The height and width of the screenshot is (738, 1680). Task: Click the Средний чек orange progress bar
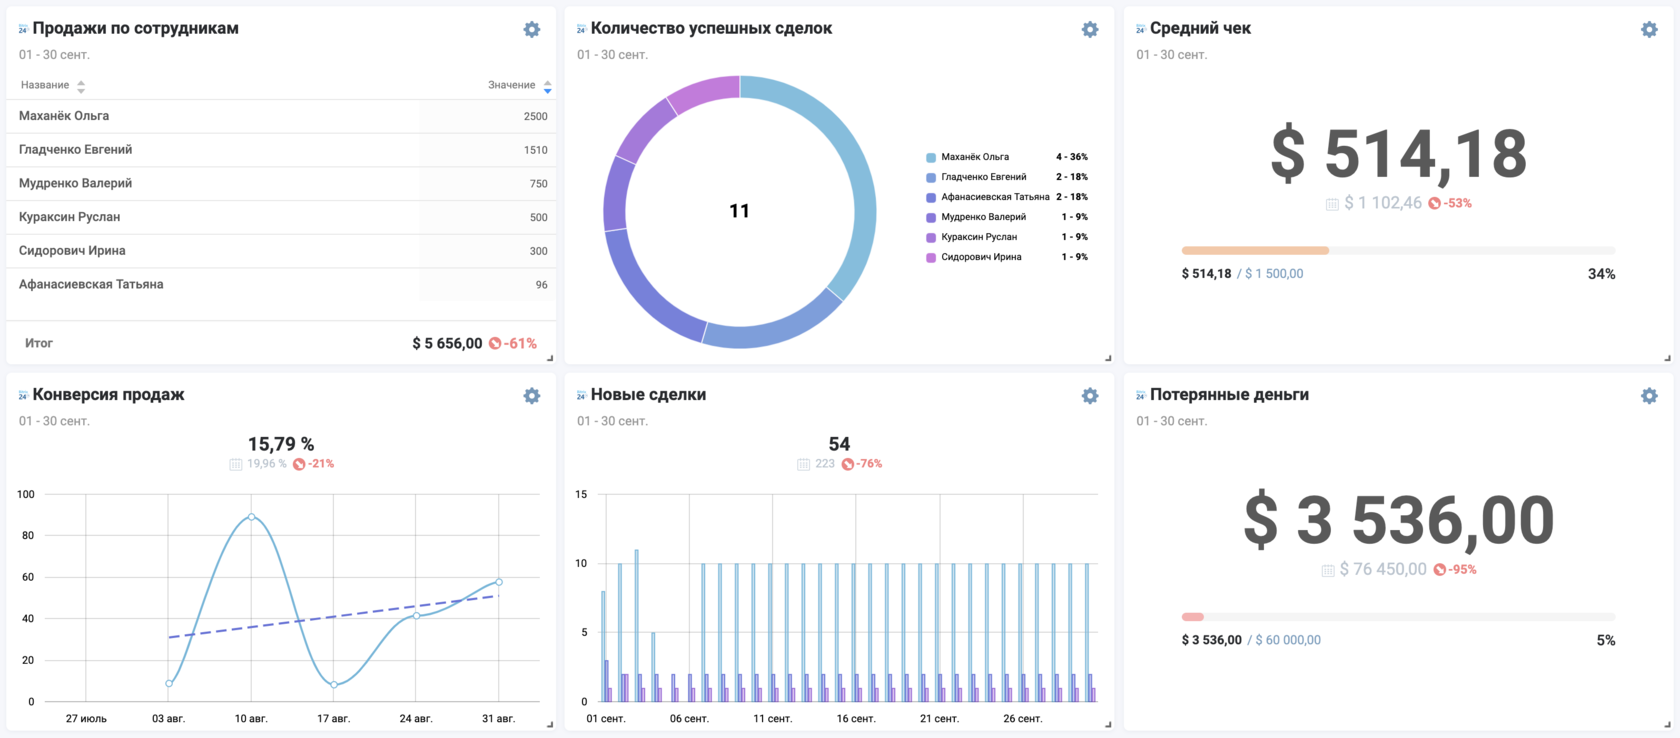tap(1255, 250)
